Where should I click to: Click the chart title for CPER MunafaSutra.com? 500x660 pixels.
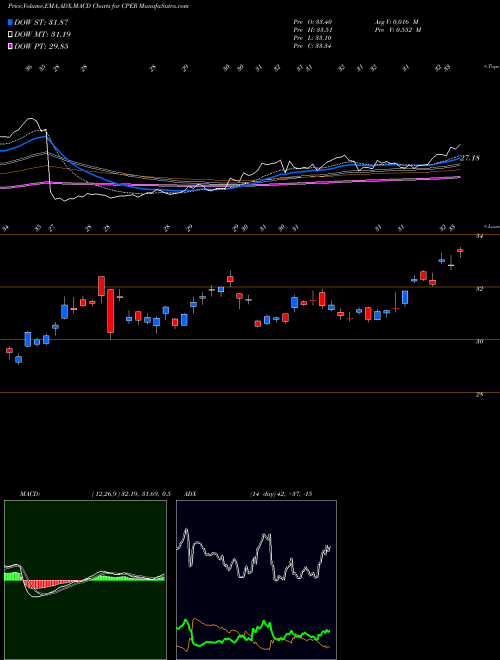pos(98,6)
